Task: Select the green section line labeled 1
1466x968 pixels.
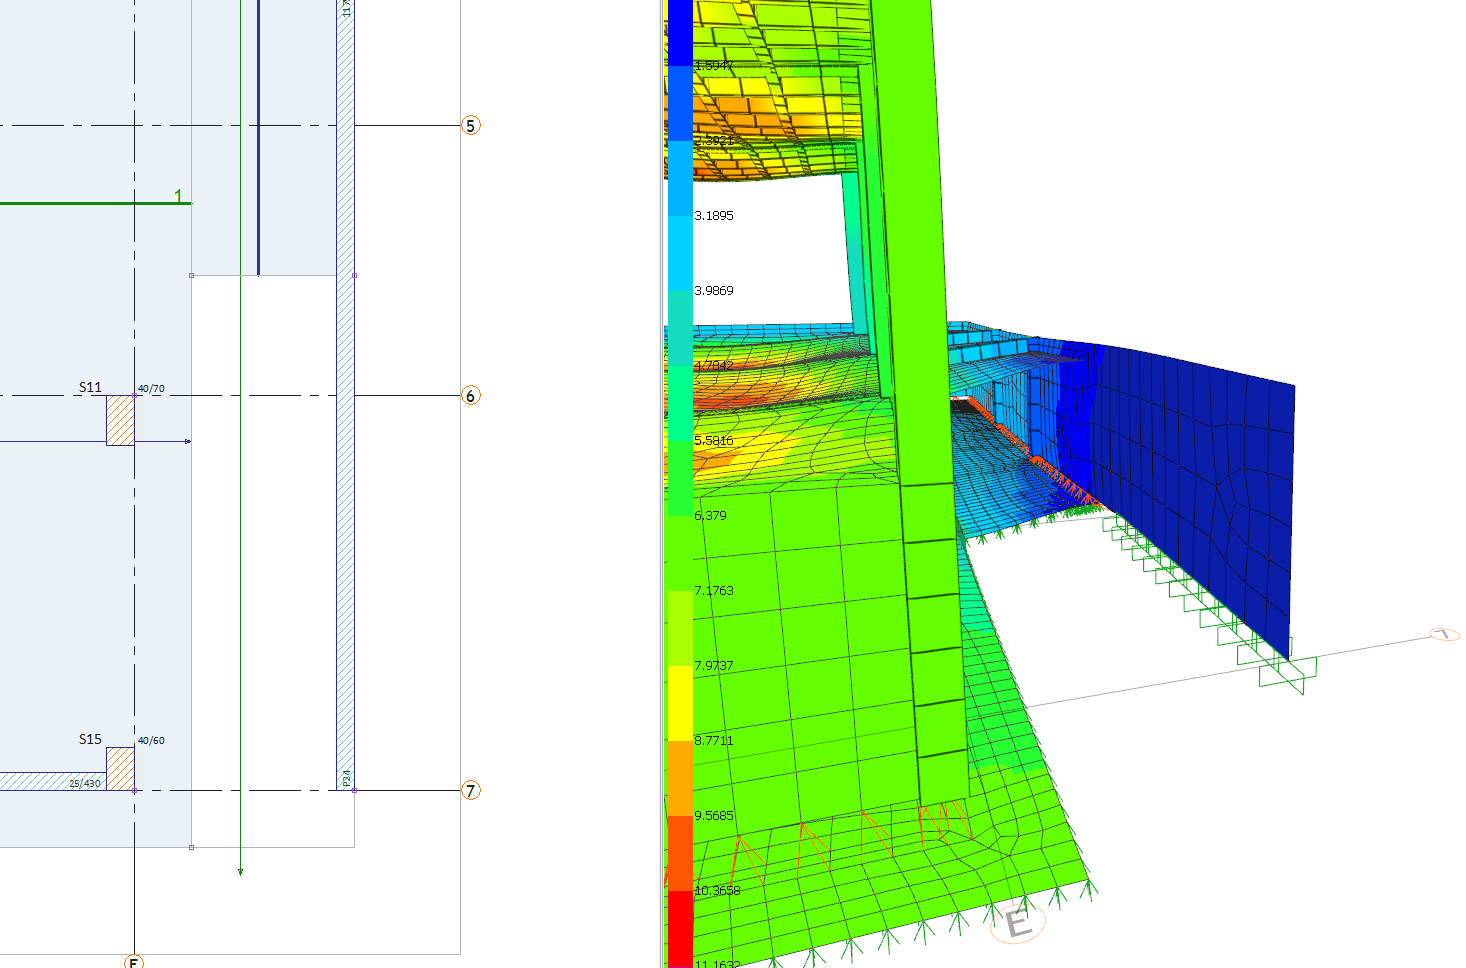Action: [x=90, y=203]
